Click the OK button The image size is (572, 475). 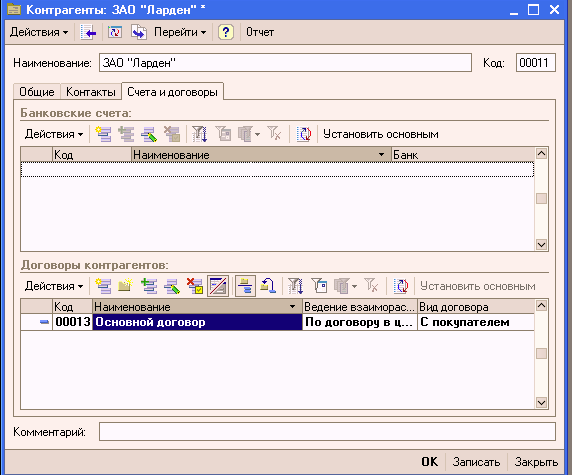click(x=430, y=462)
